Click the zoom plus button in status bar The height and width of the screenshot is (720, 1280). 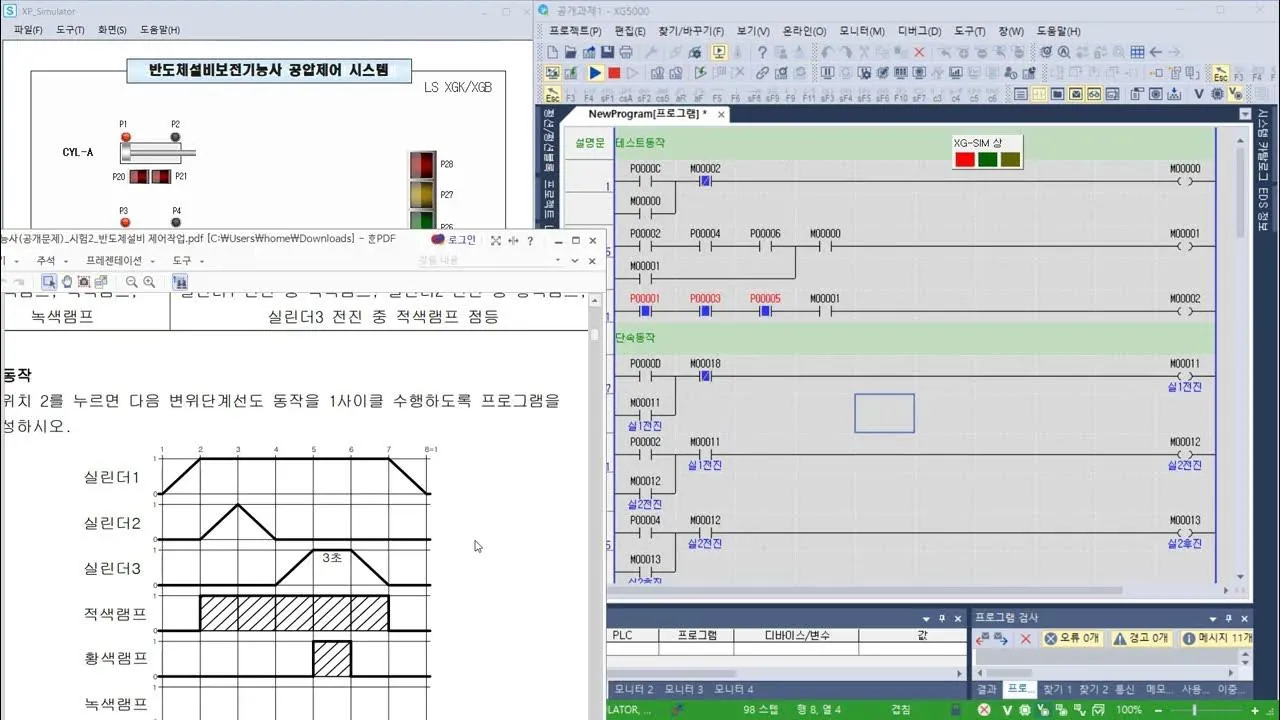click(1254, 710)
